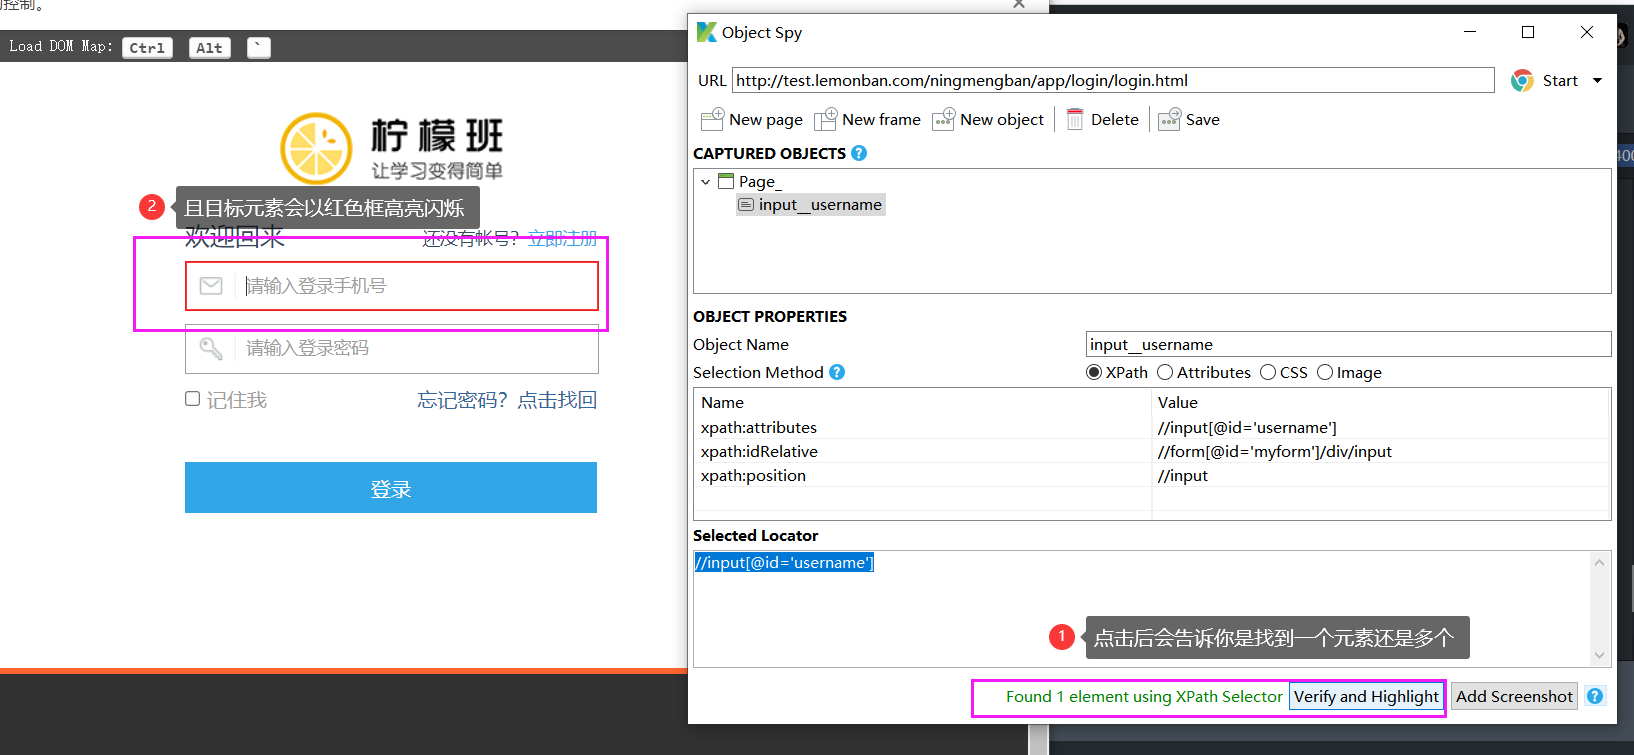Click the Object Spy URL field

point(1113,81)
